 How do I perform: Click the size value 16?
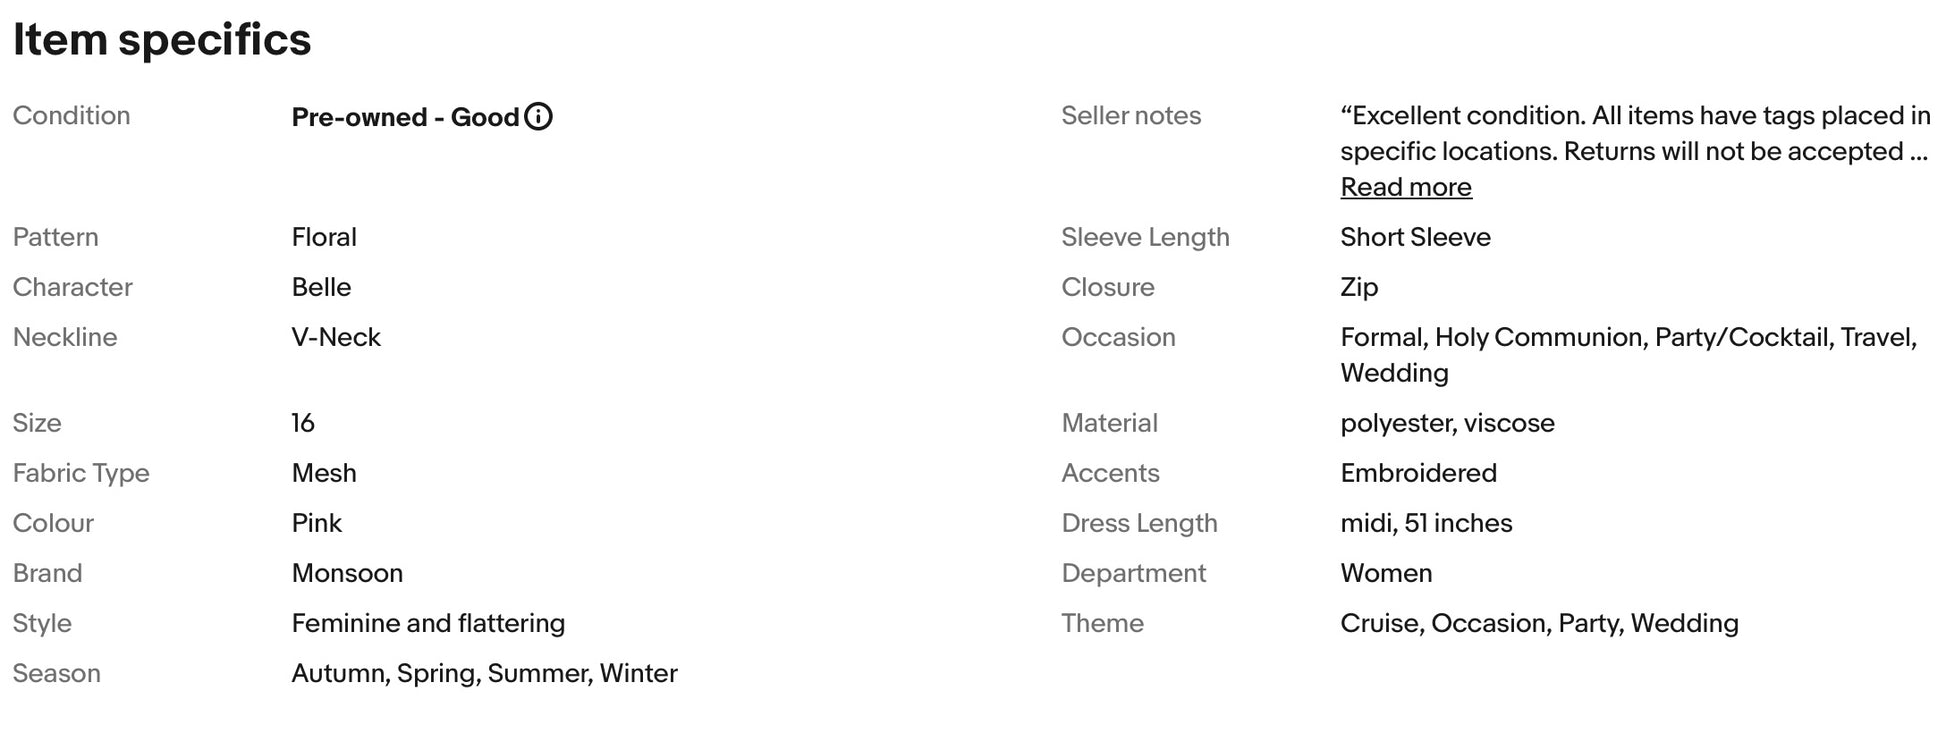pyautogui.click(x=303, y=423)
